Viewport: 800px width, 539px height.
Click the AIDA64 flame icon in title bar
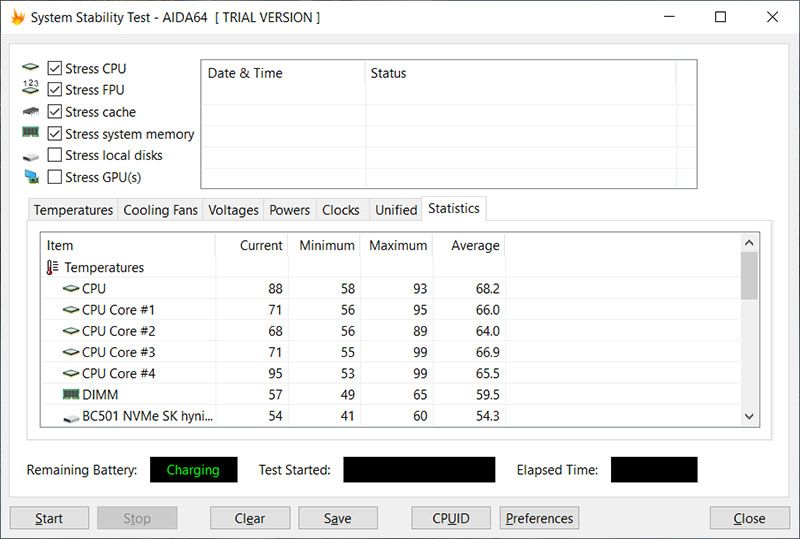18,17
